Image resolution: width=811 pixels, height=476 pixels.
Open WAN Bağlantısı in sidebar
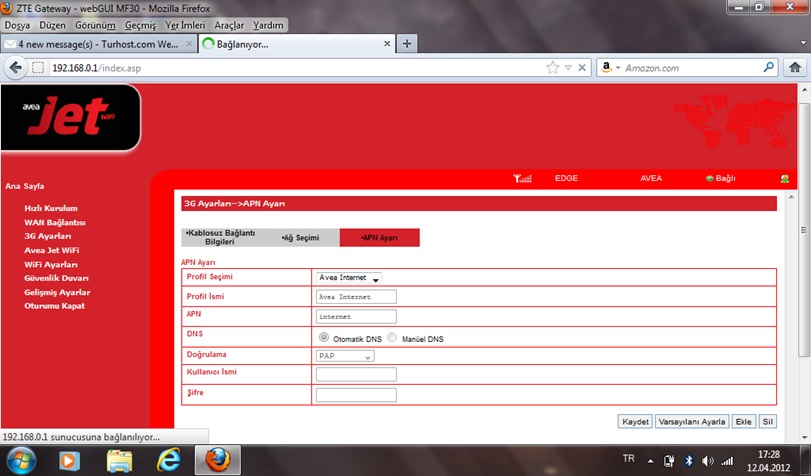click(x=55, y=222)
